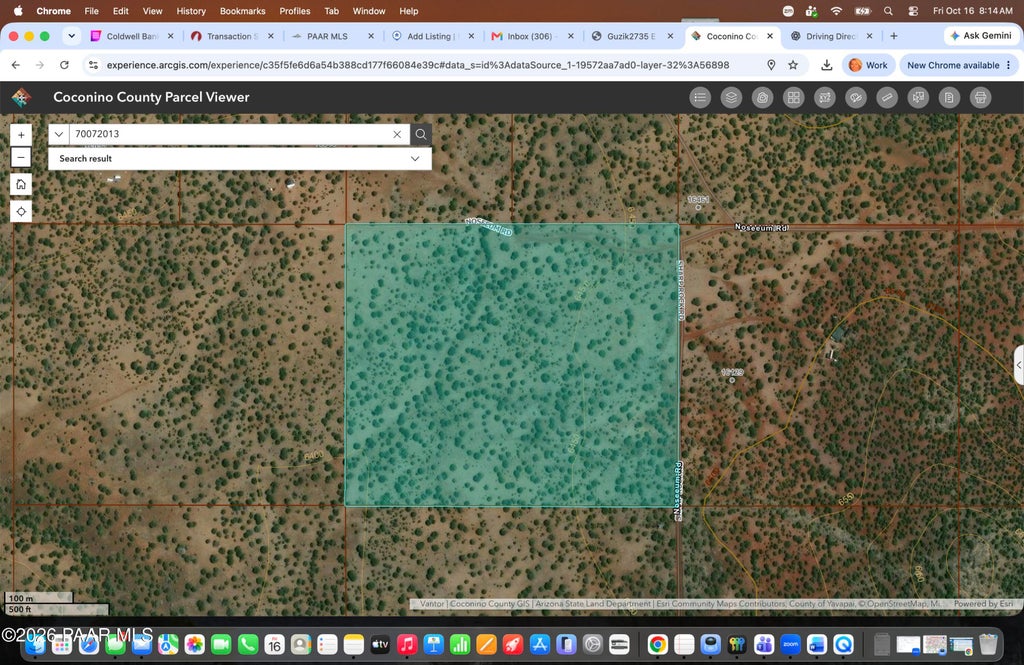Launch Music from the Dock
The width and height of the screenshot is (1024, 665).
pos(407,645)
